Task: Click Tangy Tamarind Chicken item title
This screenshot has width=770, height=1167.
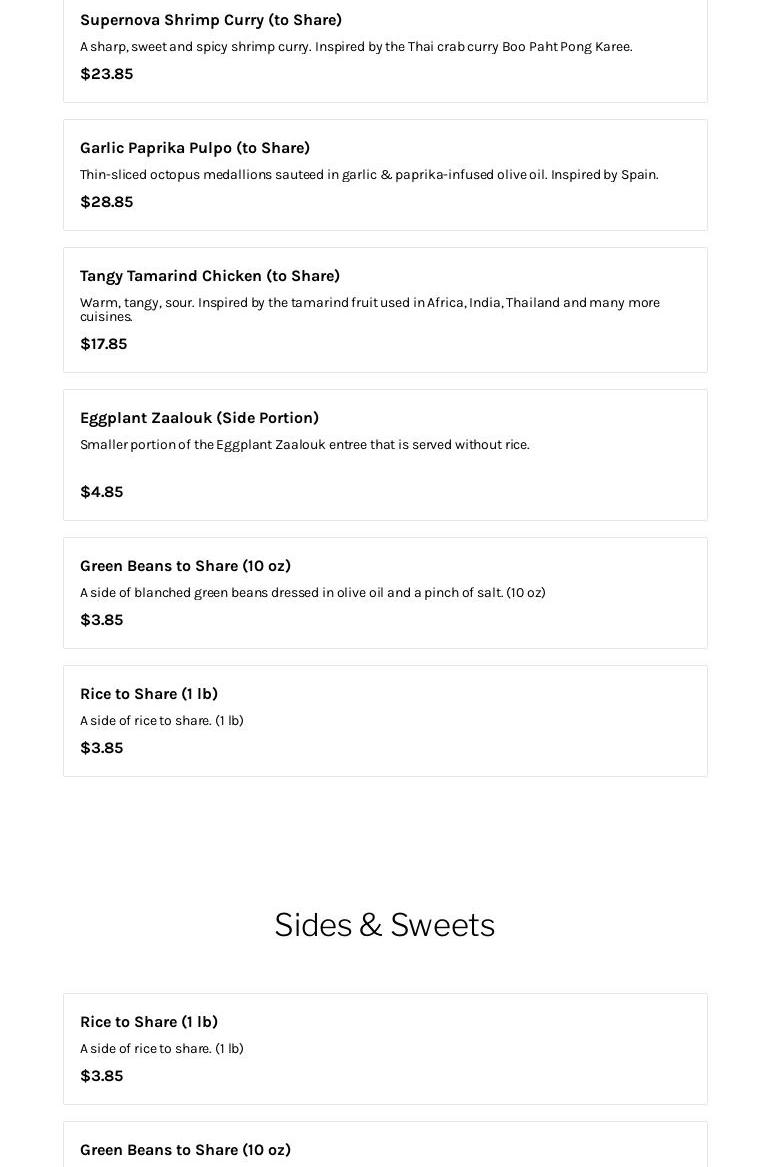Action: (210, 276)
